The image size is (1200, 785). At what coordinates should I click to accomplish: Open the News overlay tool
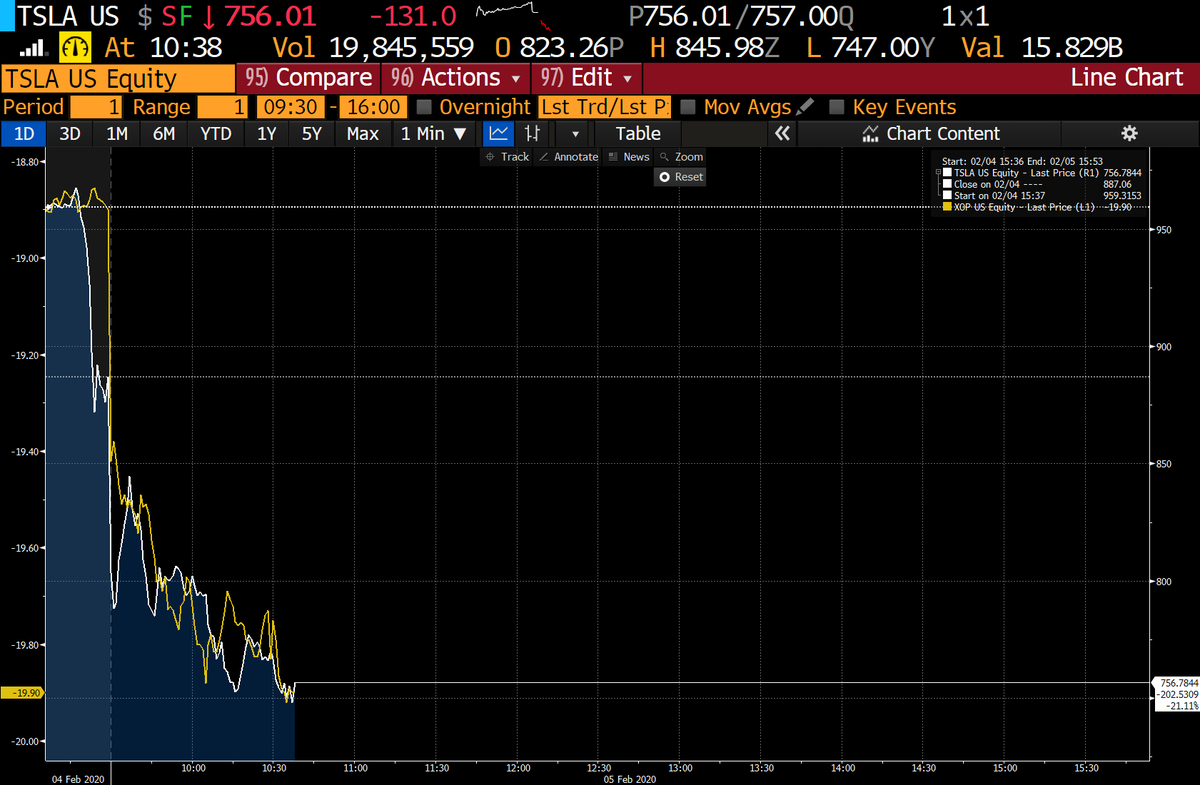click(629, 157)
